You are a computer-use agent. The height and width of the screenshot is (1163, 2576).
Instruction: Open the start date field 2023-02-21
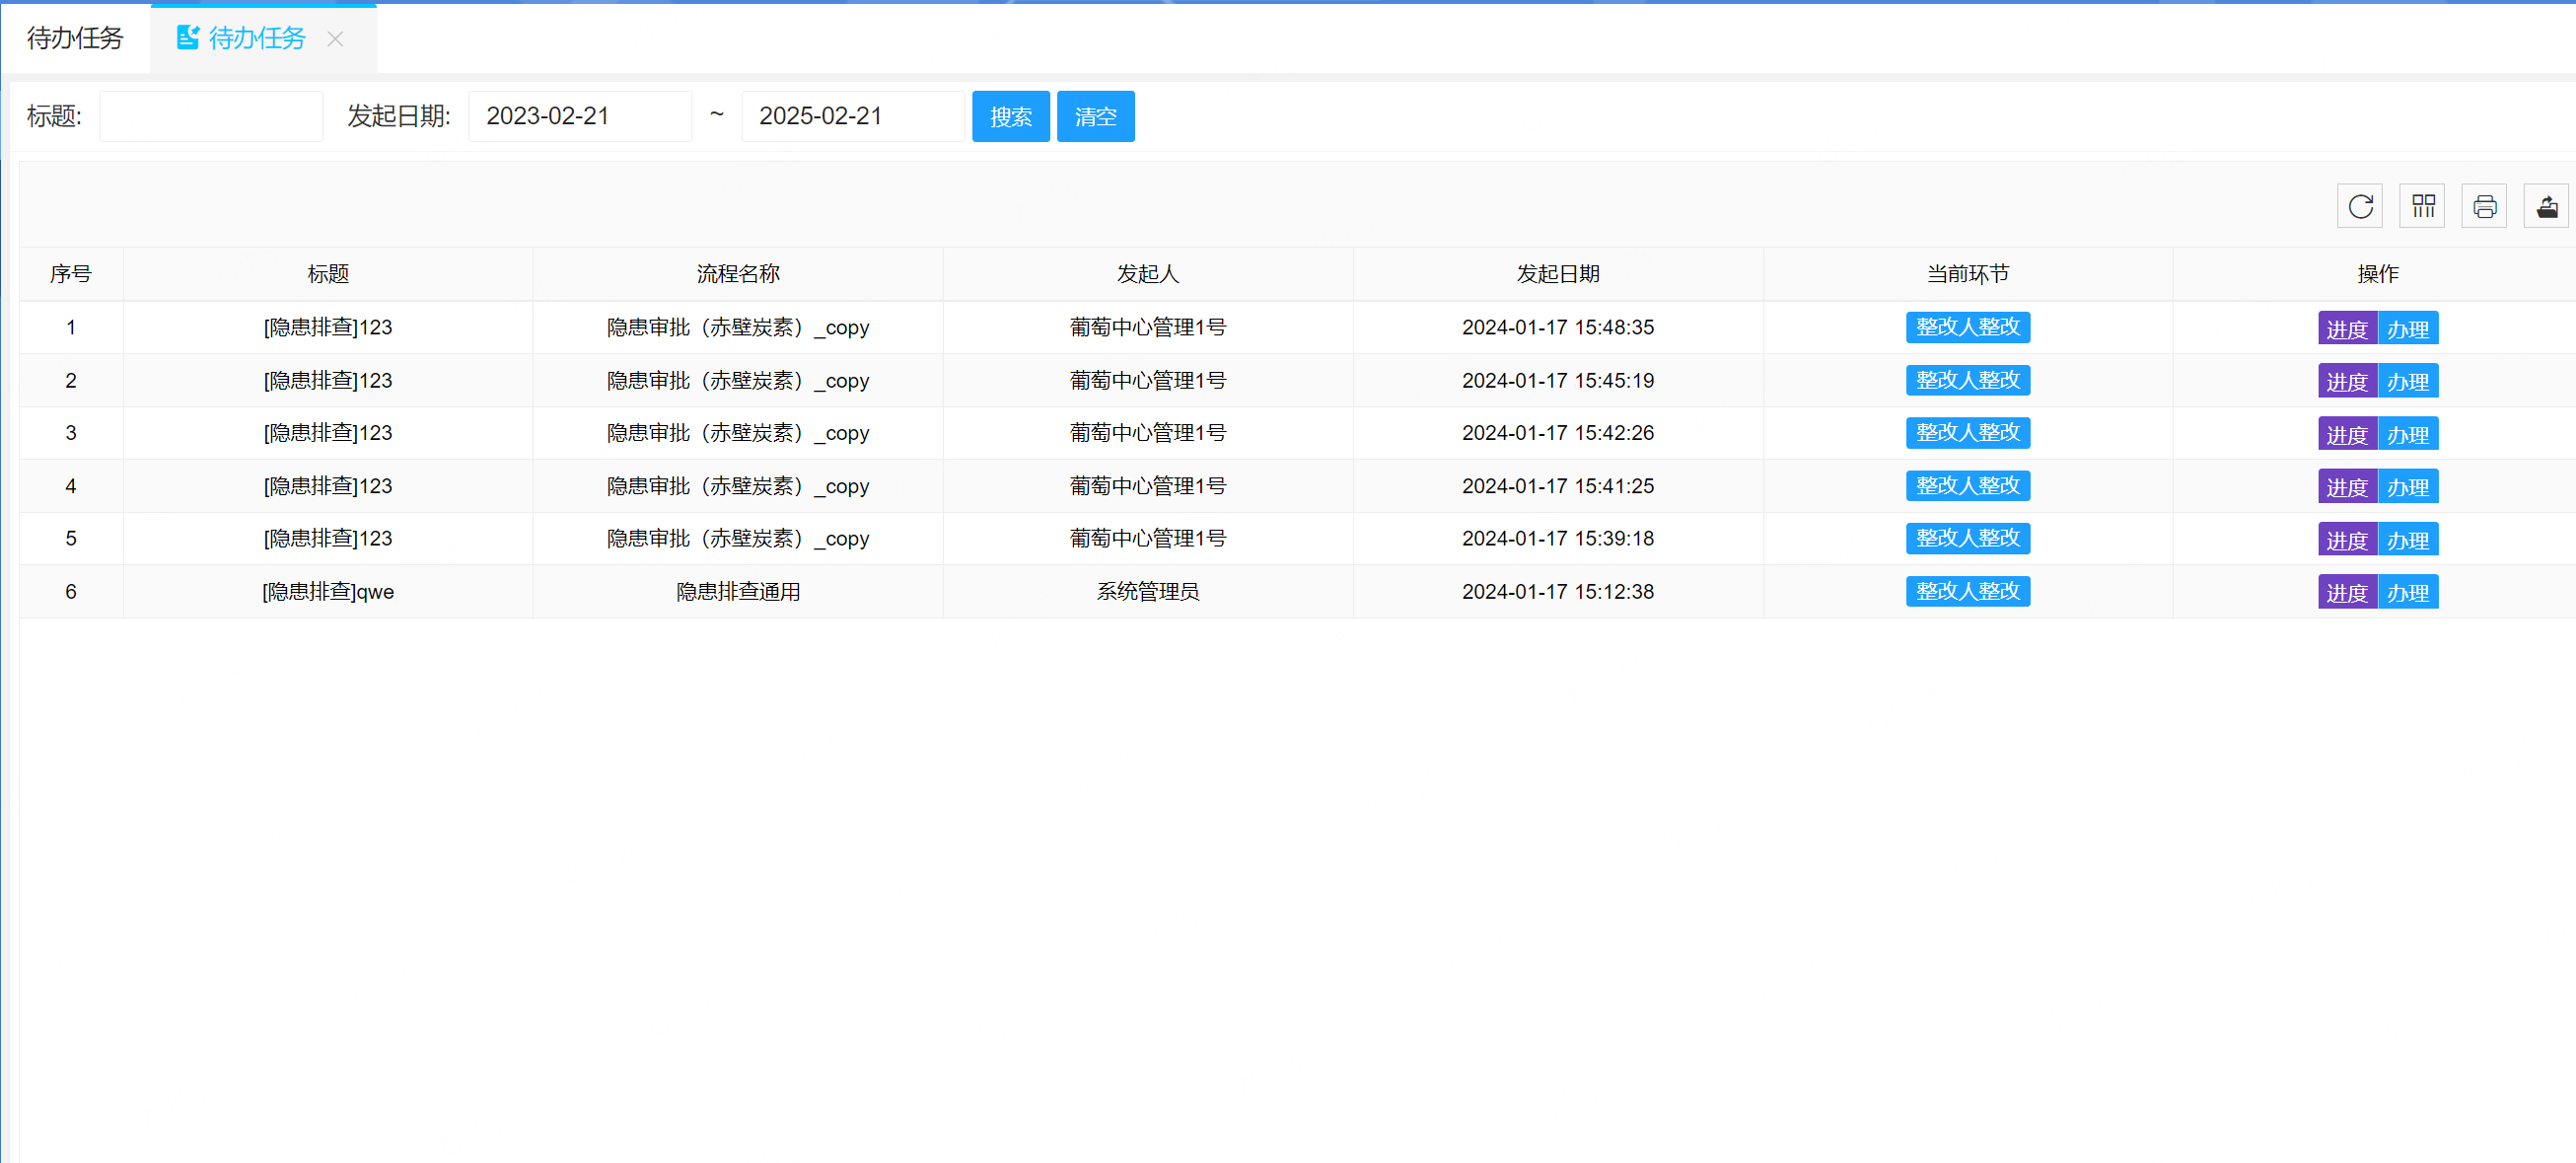click(580, 116)
